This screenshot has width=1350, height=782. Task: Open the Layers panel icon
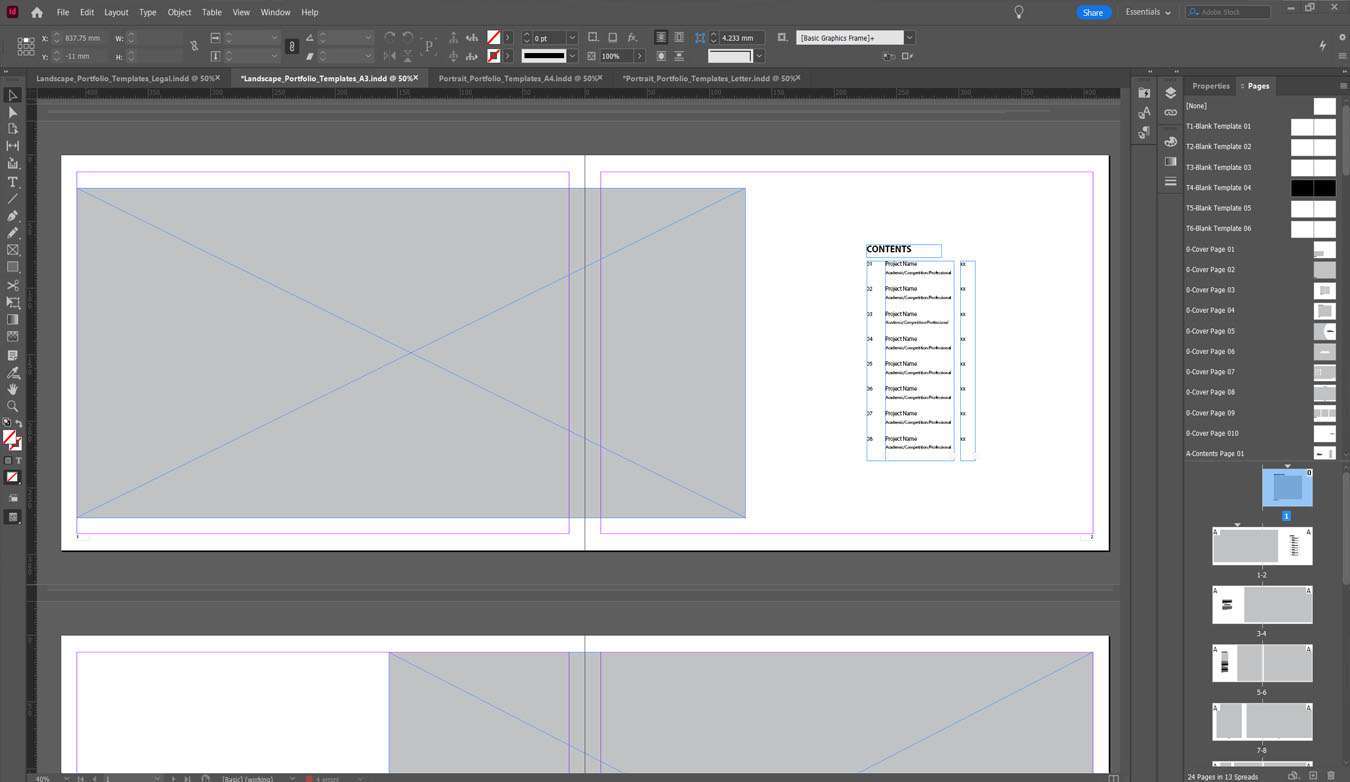(x=1170, y=92)
